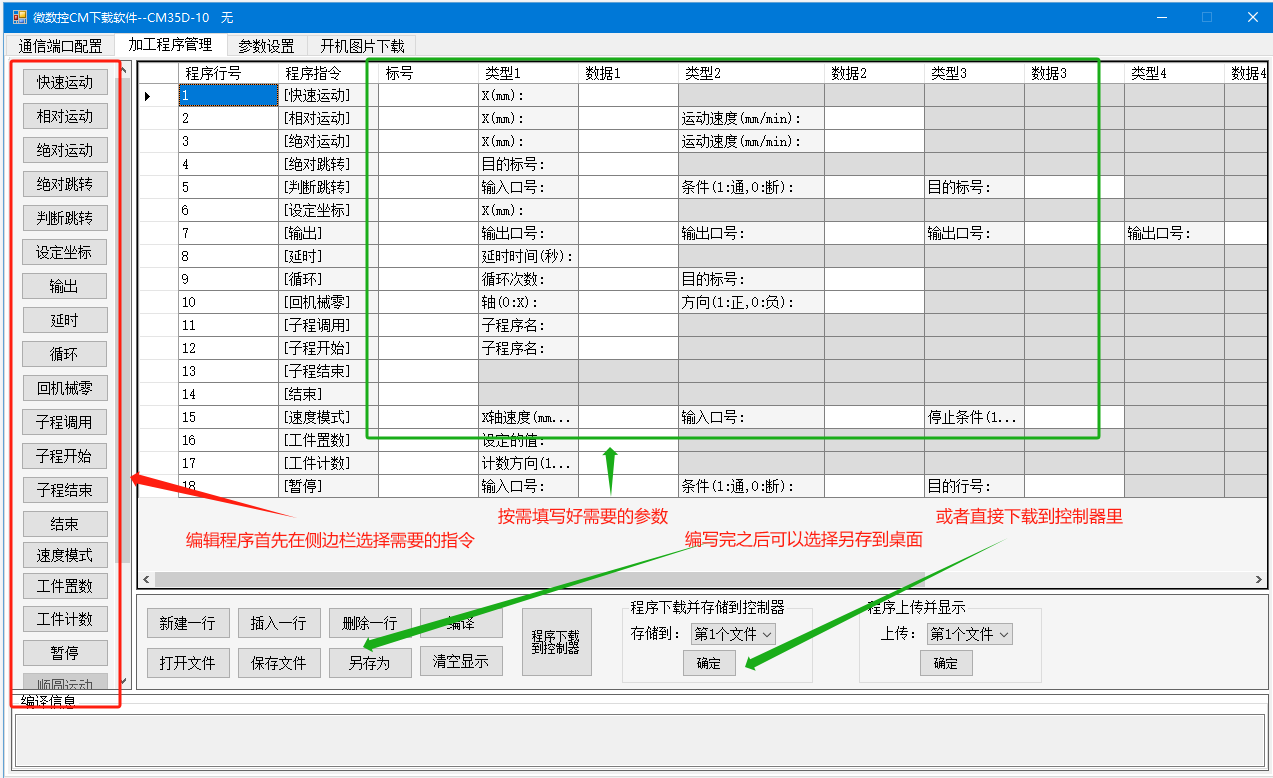
Task: Click the 程序下载到控制器 button
Action: (557, 642)
